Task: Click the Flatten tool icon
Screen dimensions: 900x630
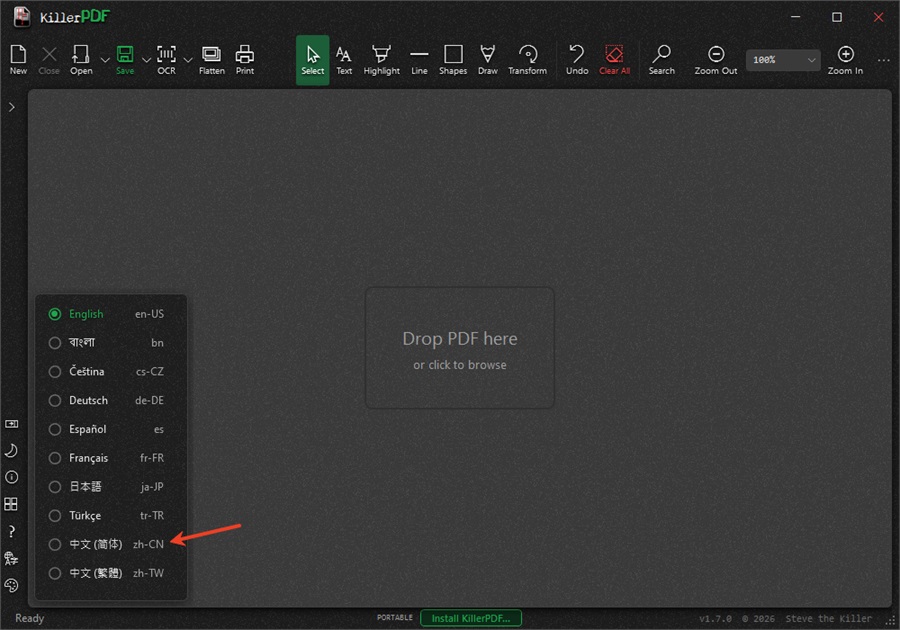Action: pos(212,60)
